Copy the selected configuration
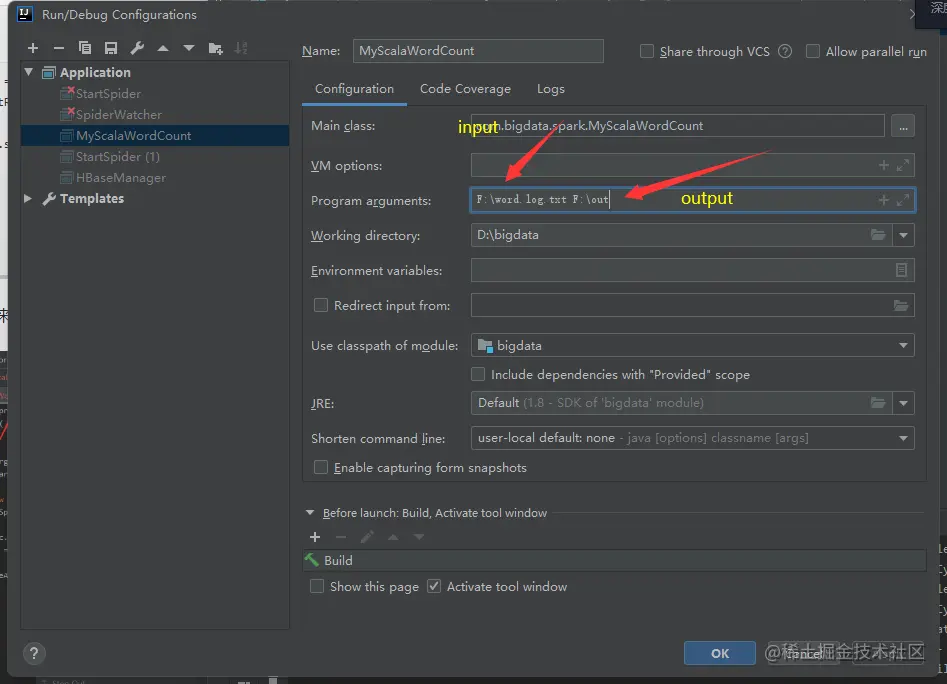 click(85, 48)
